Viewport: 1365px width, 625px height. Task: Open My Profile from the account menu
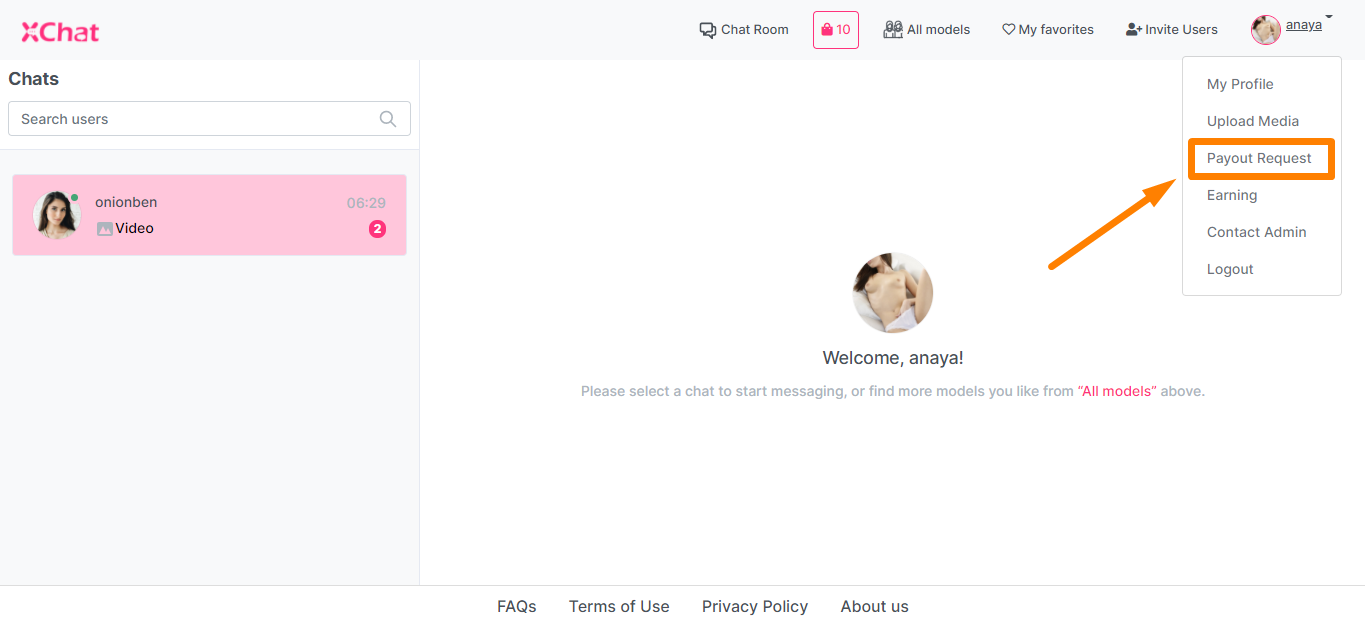[1240, 84]
